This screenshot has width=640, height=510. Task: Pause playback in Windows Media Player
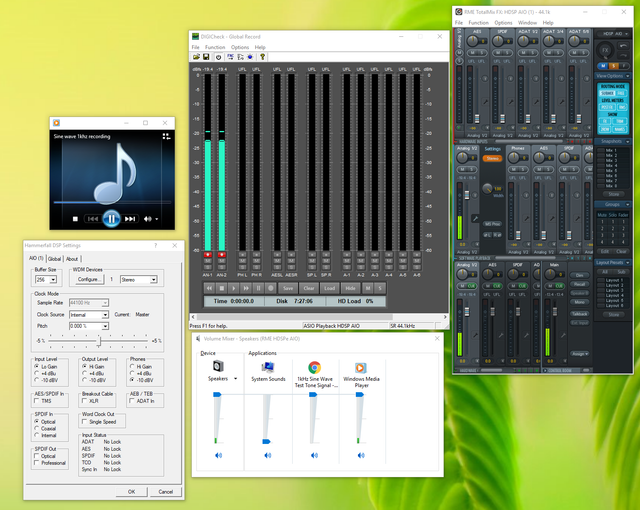coord(111,219)
